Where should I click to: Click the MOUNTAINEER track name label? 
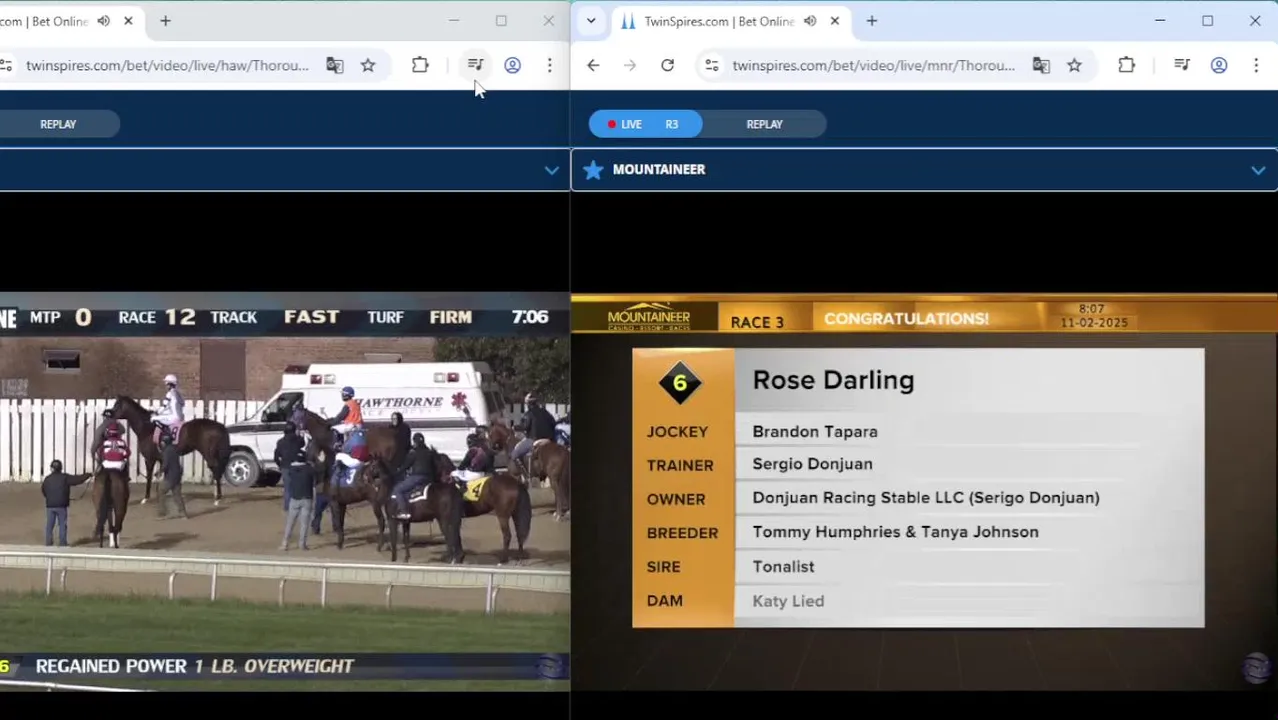(659, 169)
